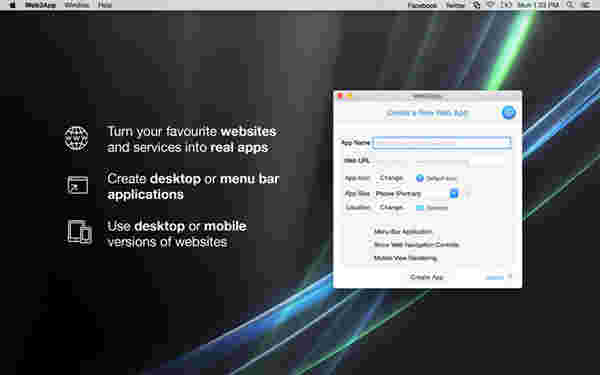
Task: Open the Help menu
Action: tap(105, 5)
